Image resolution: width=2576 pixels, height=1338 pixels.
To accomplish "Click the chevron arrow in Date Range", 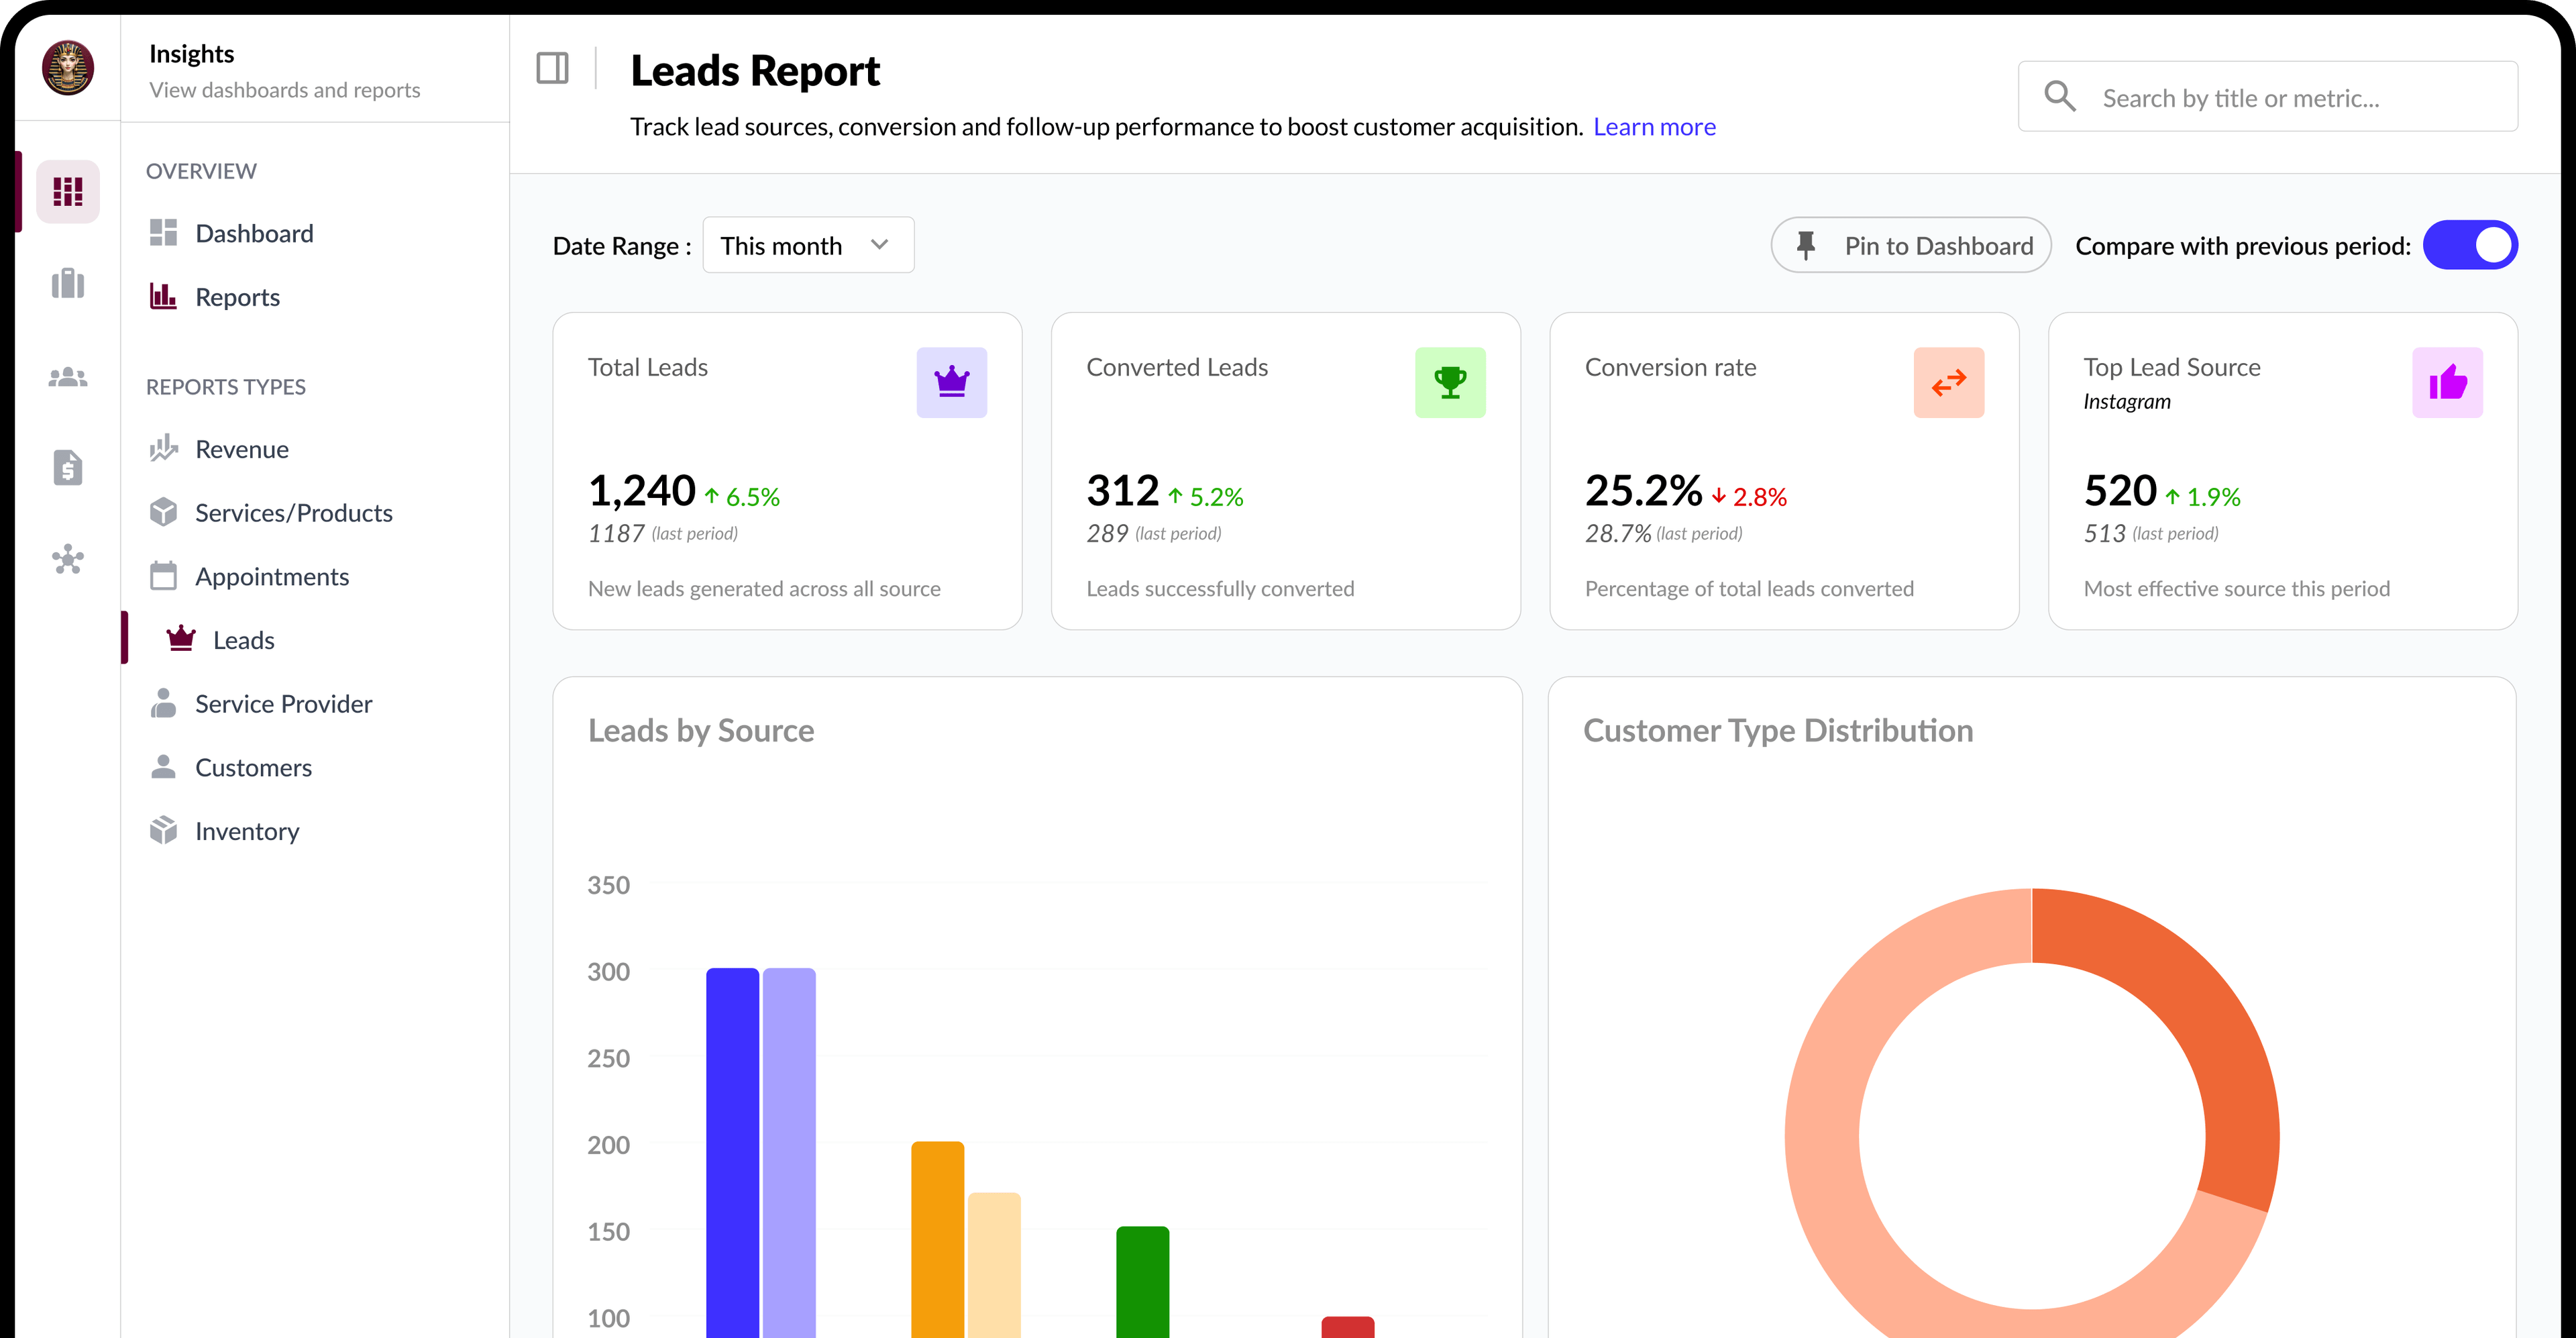I will [x=879, y=245].
